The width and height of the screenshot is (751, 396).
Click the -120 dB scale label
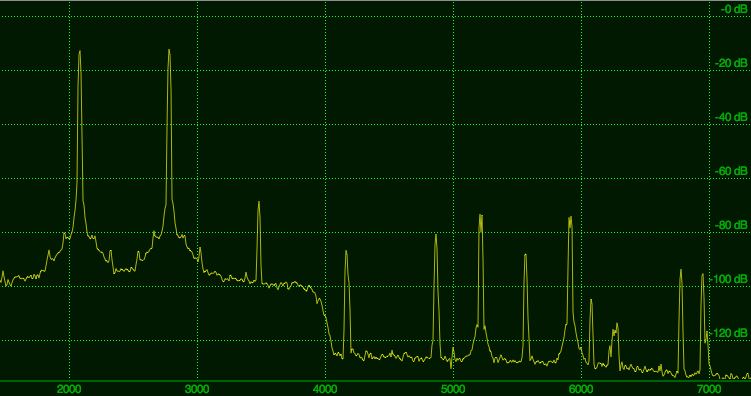click(729, 333)
